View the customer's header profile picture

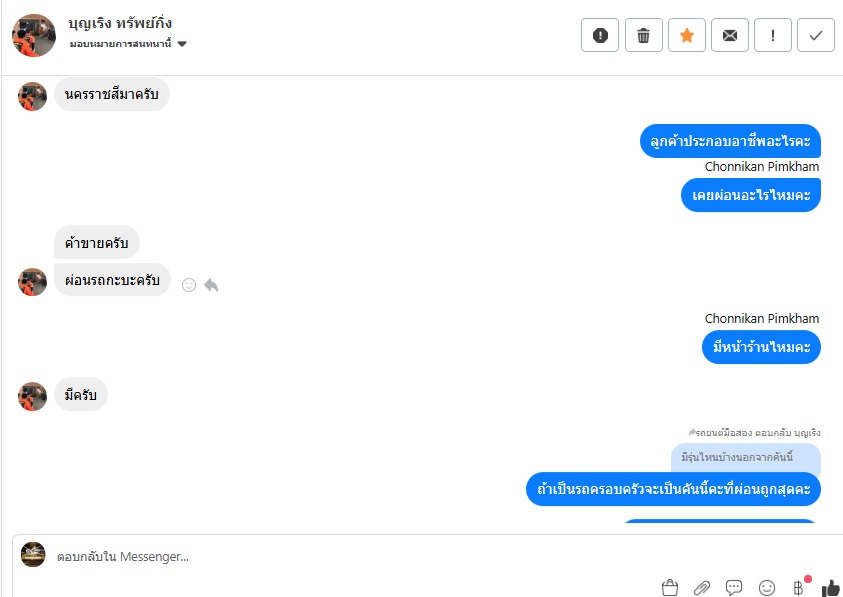(34, 35)
